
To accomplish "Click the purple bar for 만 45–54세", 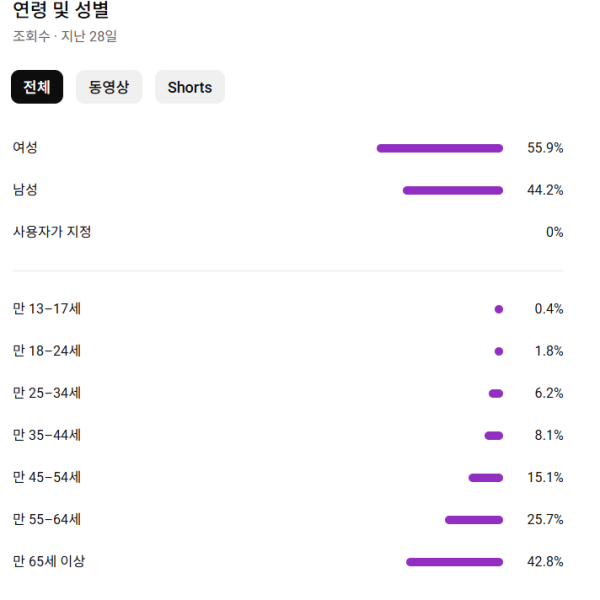I will click(x=486, y=477).
